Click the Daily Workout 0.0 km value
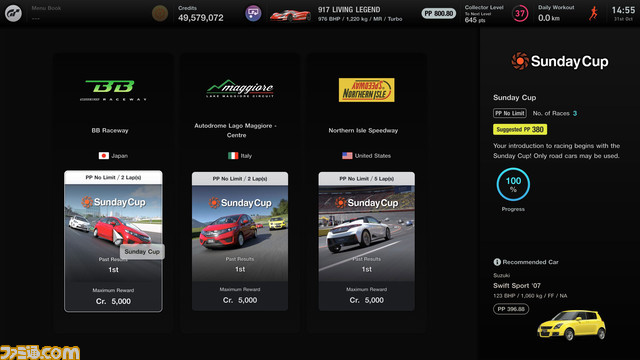640x360 pixels. tap(549, 18)
